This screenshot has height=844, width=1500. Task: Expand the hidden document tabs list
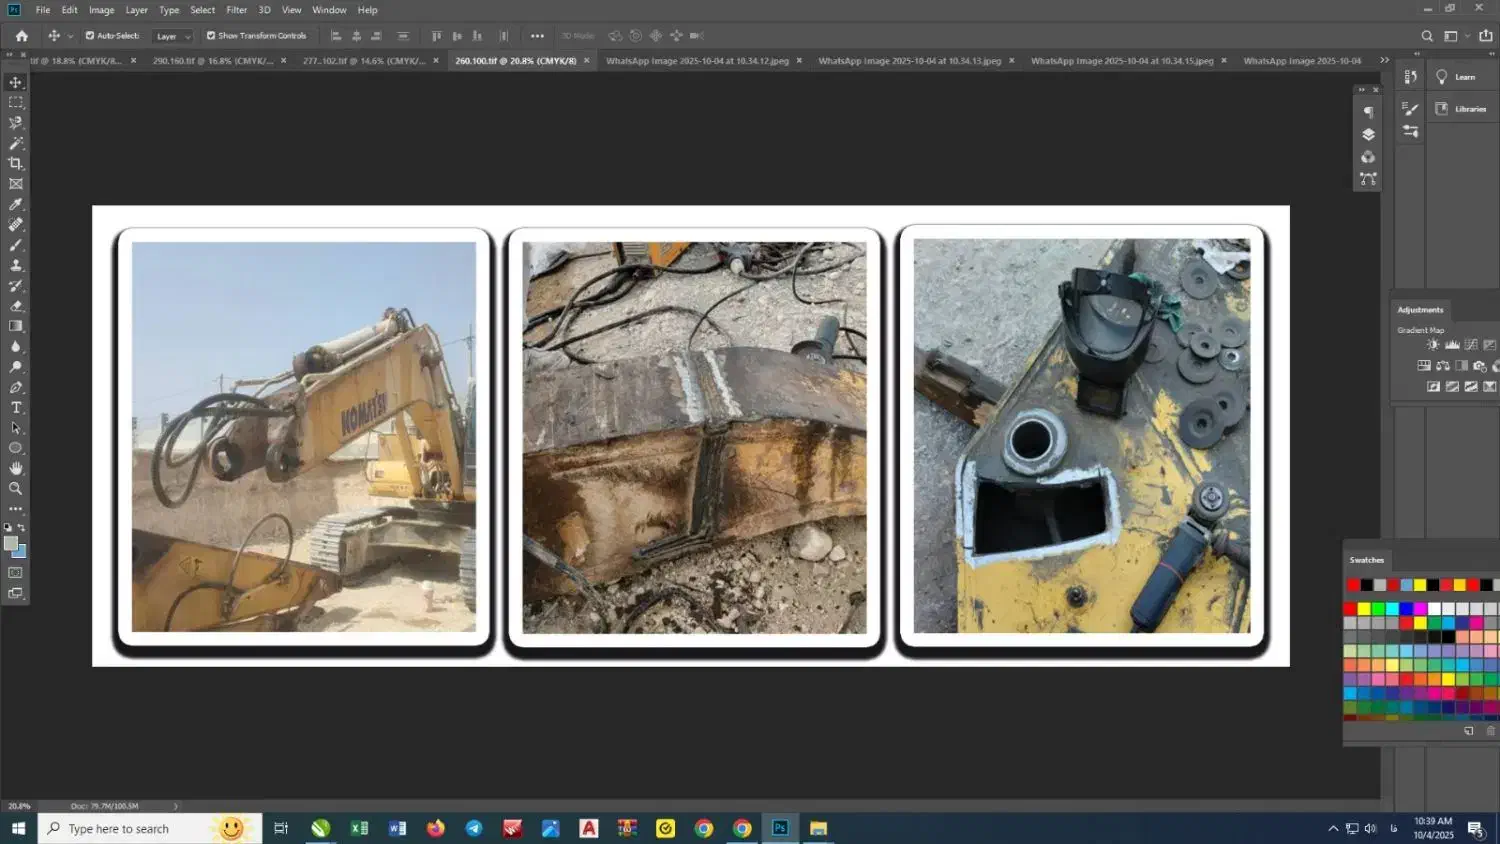pyautogui.click(x=1384, y=60)
